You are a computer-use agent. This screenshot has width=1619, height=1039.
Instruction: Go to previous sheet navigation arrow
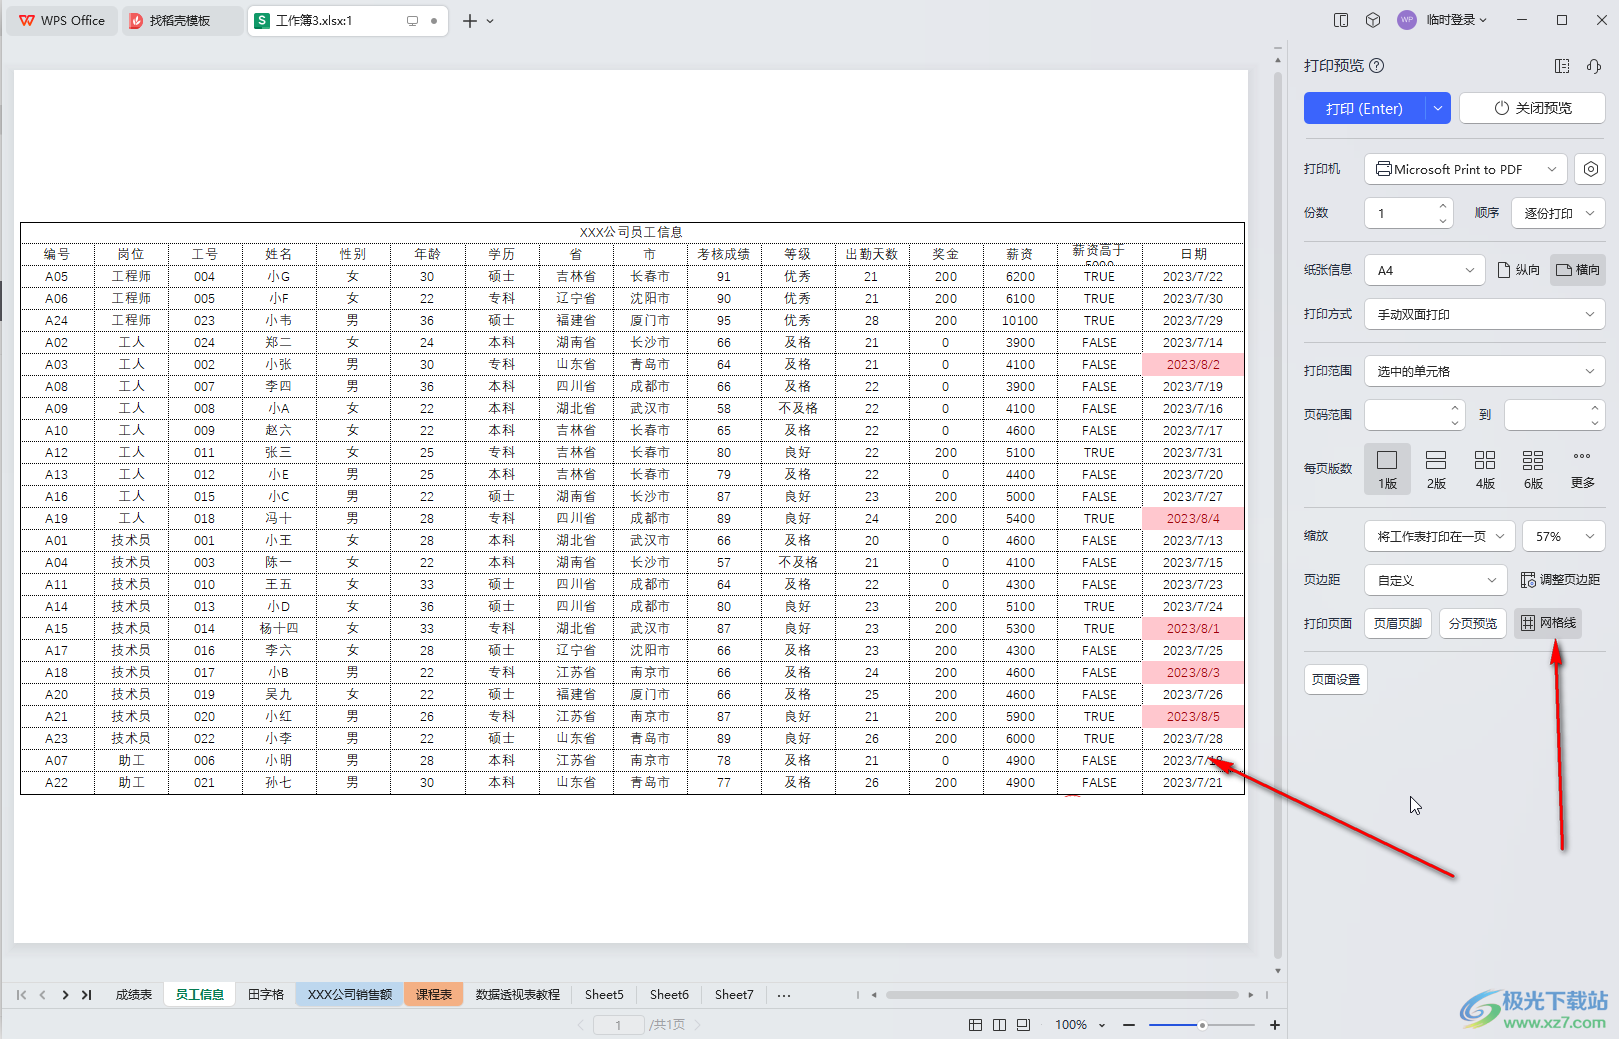pos(42,995)
